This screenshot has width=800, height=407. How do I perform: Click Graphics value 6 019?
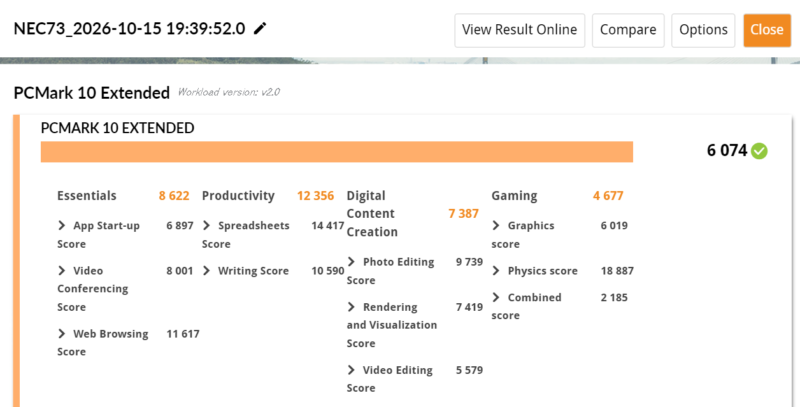(614, 225)
